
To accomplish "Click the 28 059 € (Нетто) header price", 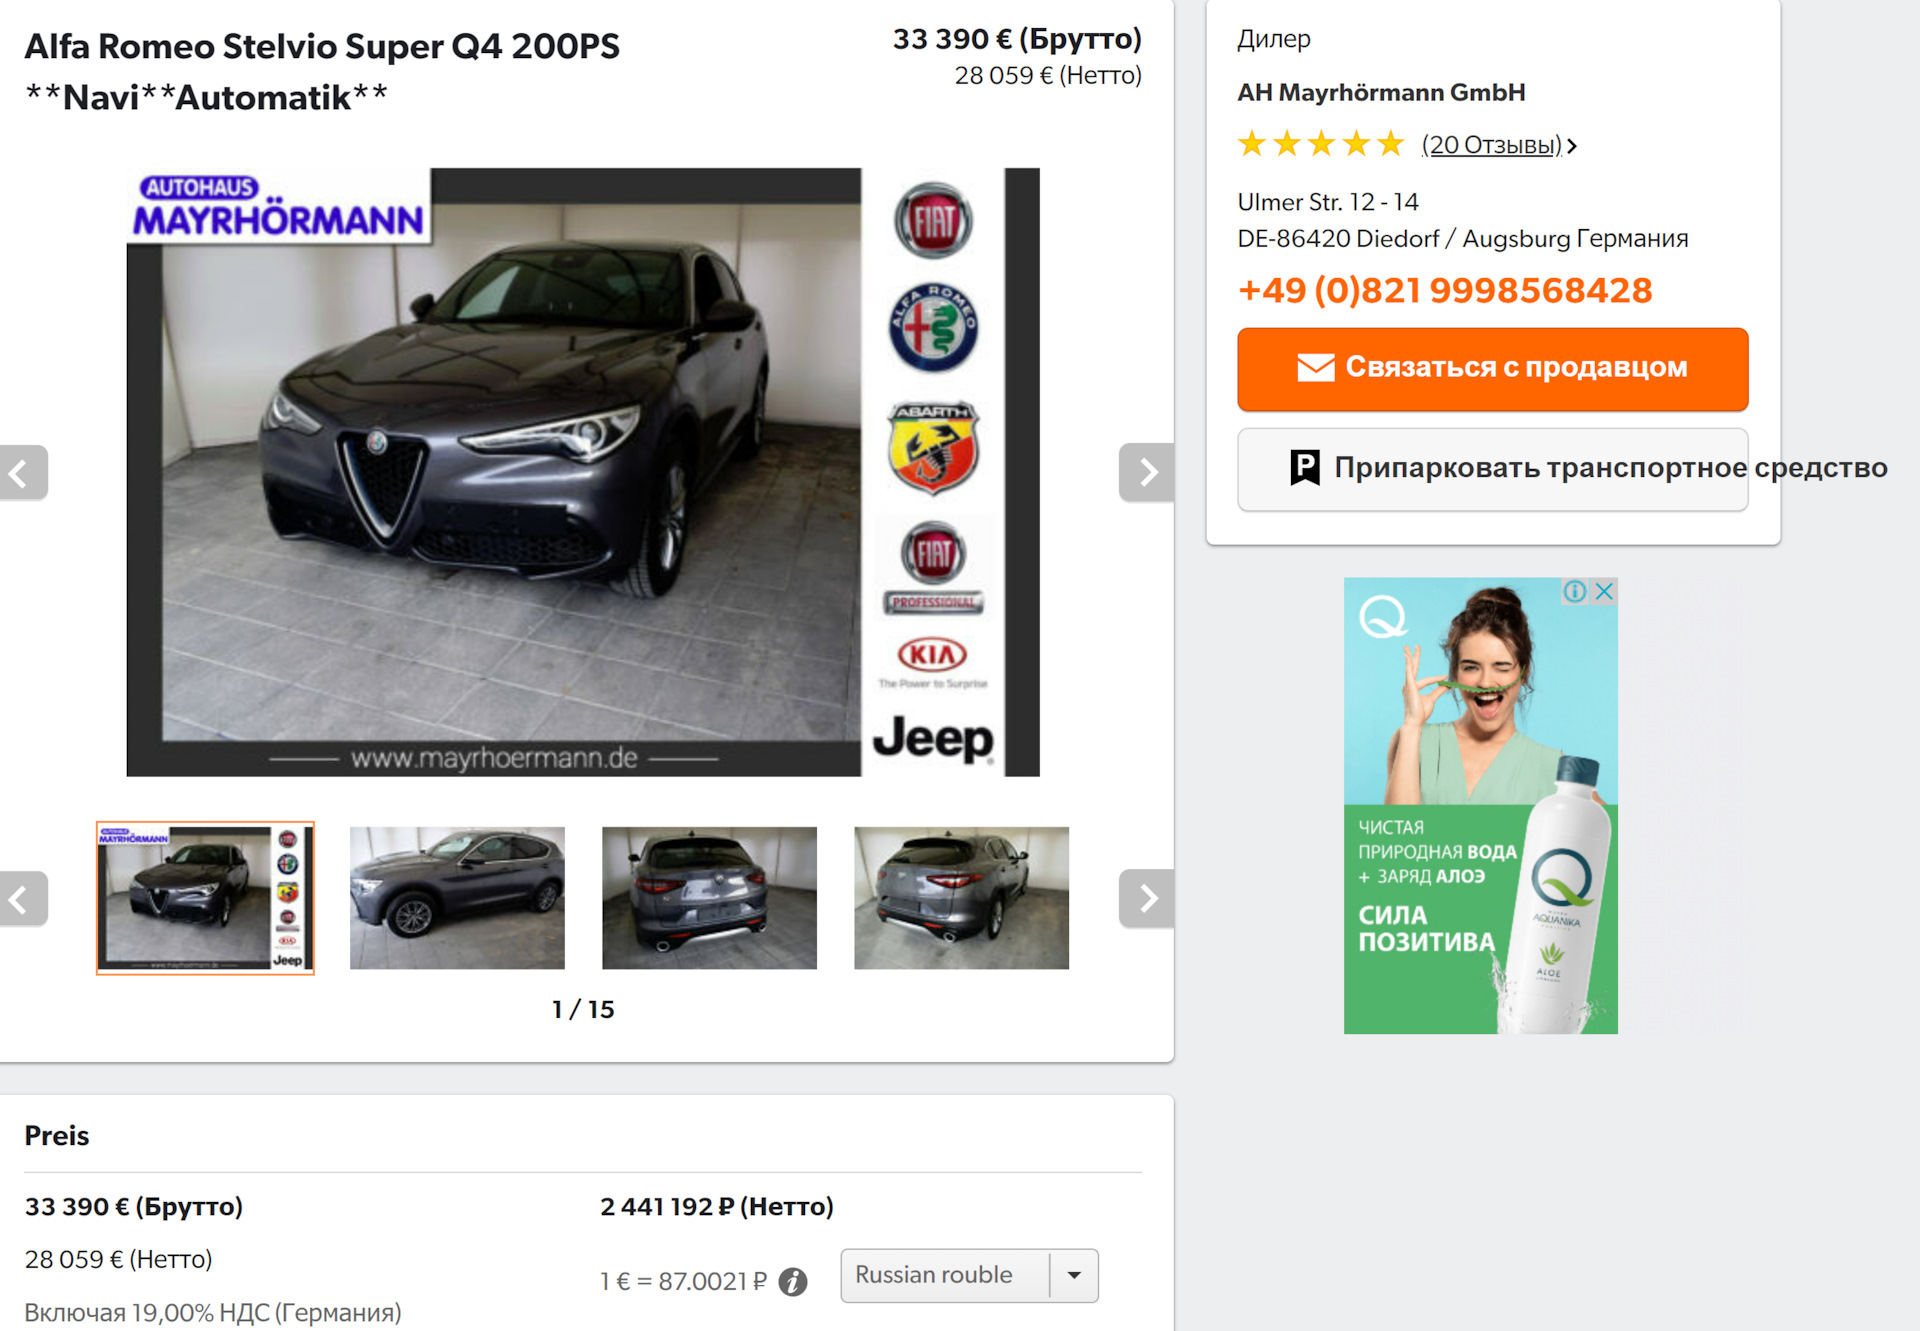I will point(1048,75).
